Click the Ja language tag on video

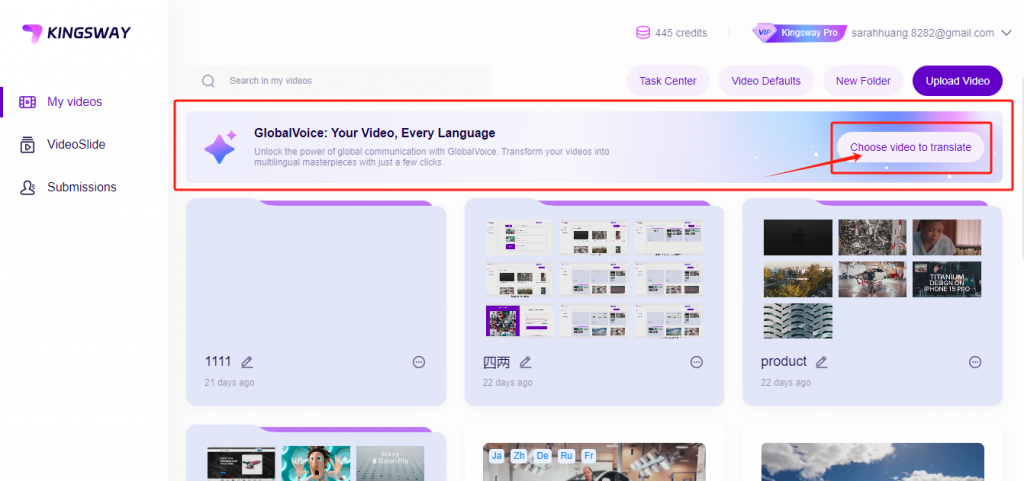pos(497,456)
